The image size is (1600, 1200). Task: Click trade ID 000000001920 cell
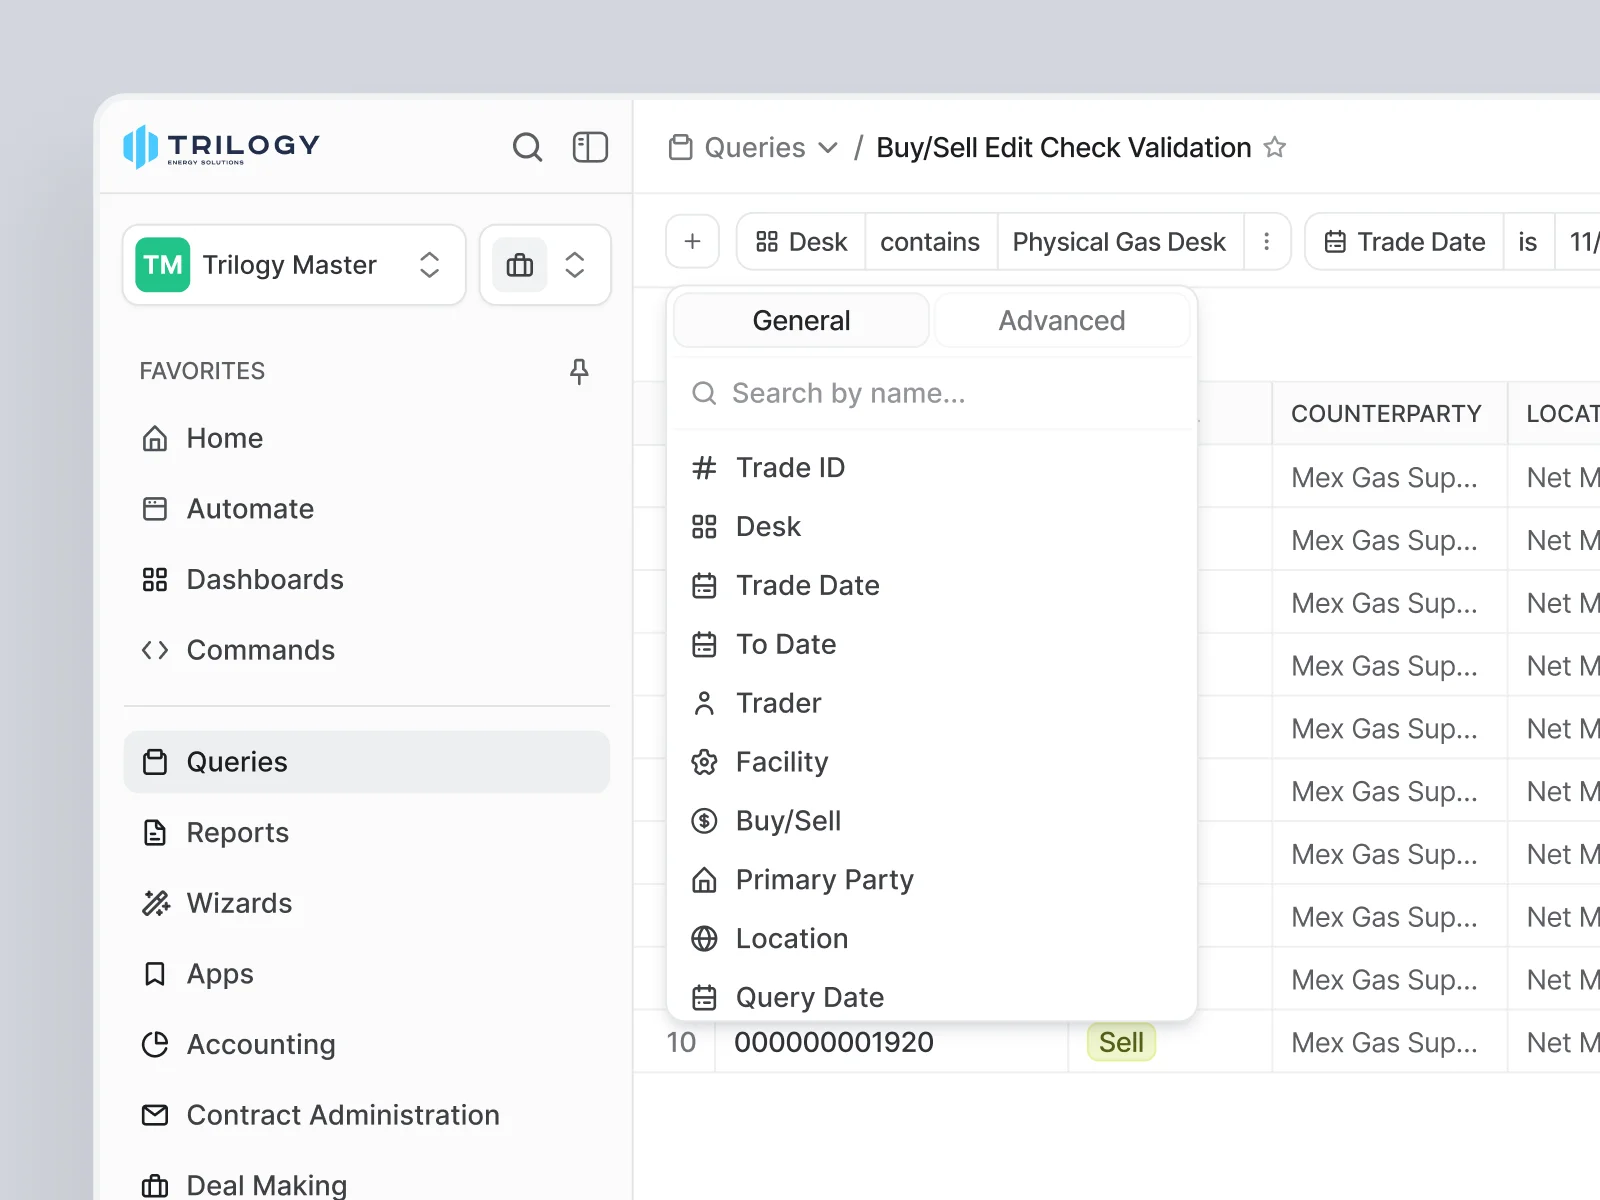coord(892,1043)
